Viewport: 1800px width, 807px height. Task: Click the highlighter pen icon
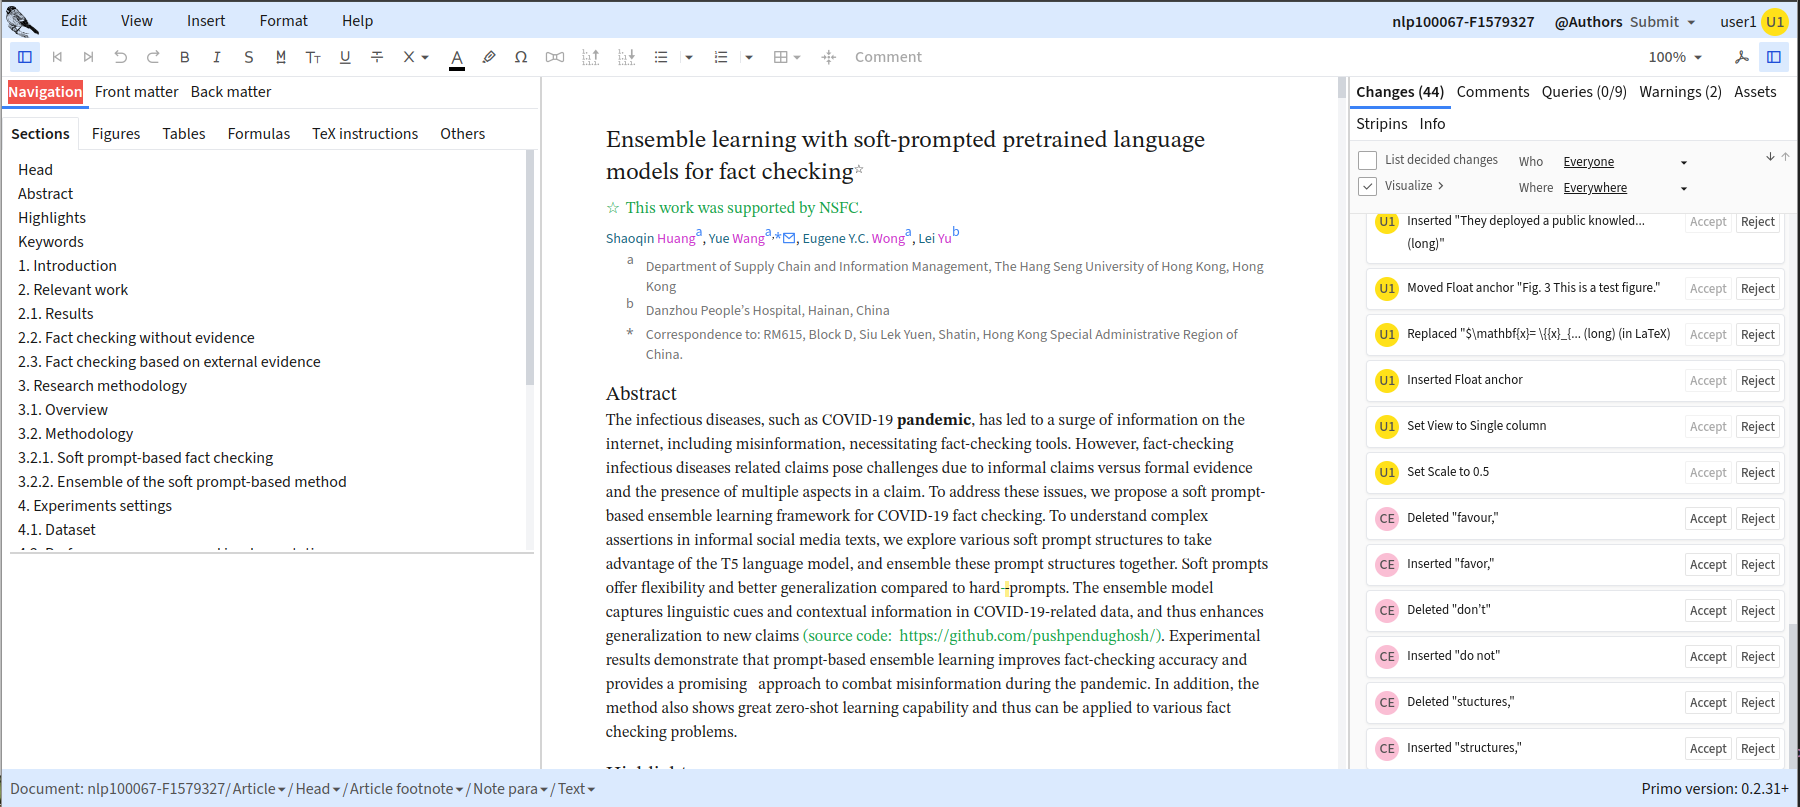pyautogui.click(x=489, y=57)
